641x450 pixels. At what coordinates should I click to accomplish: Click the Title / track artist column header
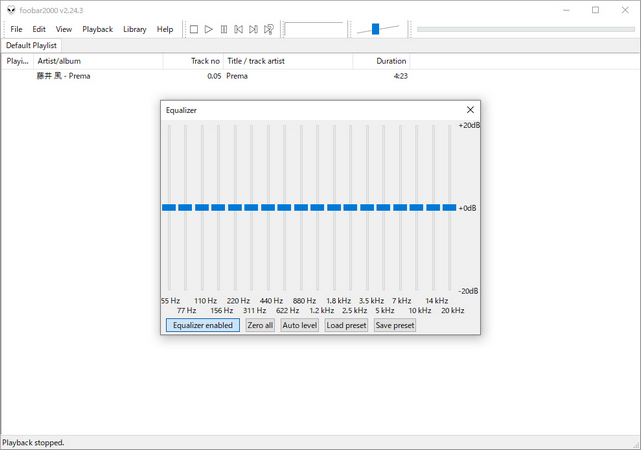tap(288, 61)
